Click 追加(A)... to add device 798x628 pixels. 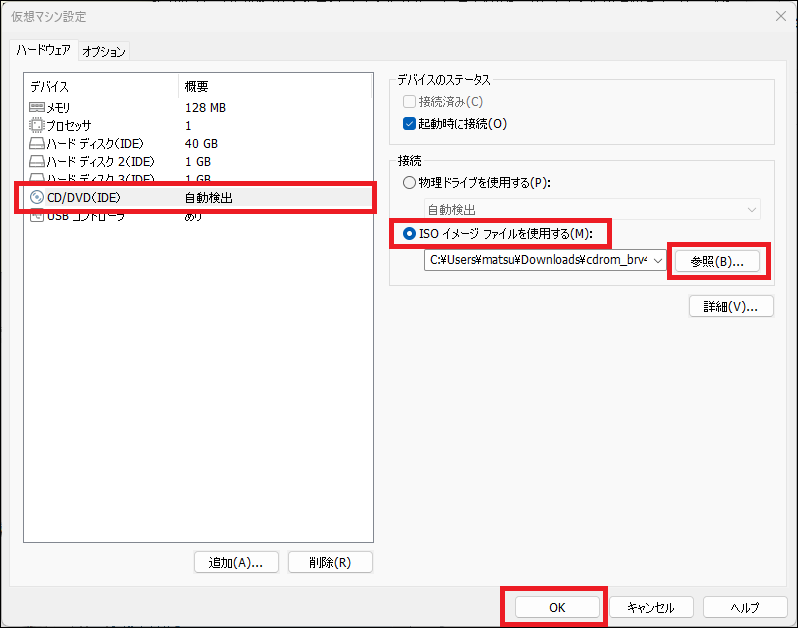(x=236, y=562)
